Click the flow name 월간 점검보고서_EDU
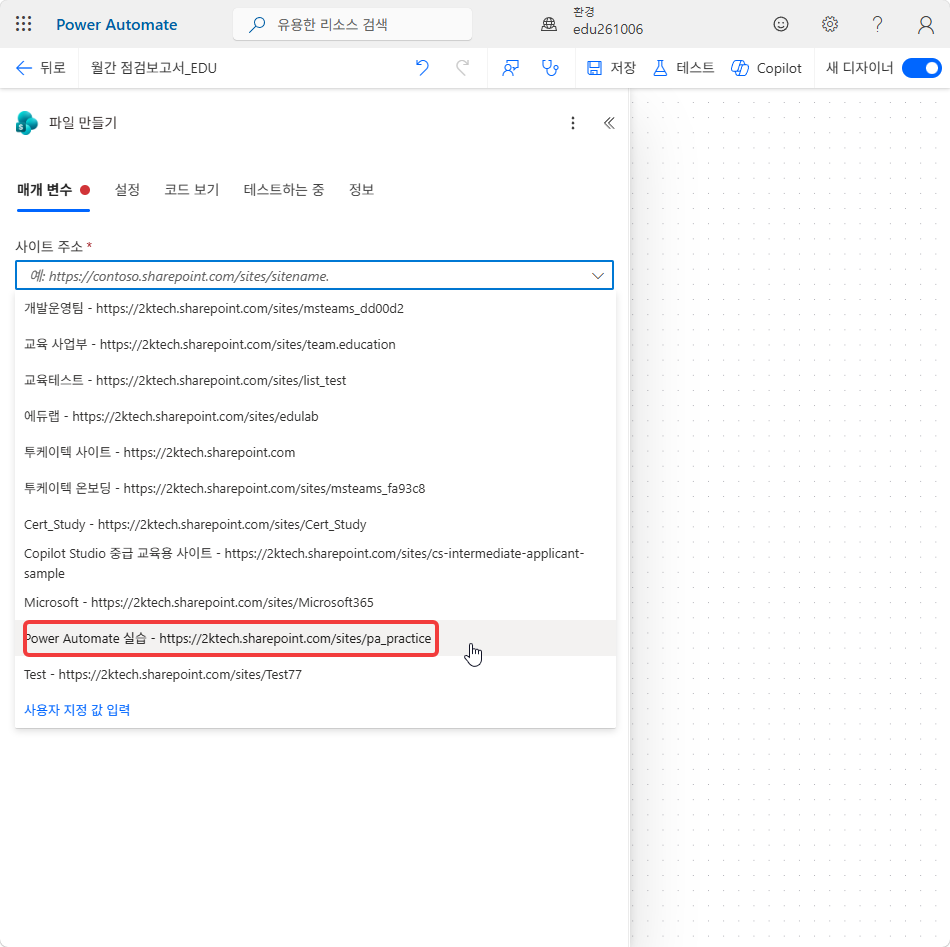The height and width of the screenshot is (947, 950). [154, 68]
